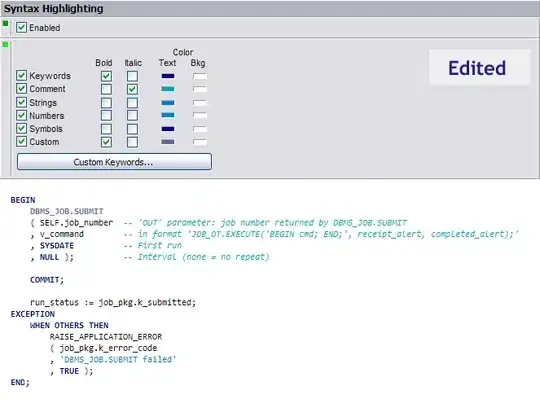Uncheck the Comment highlighting checkbox

[21, 88]
